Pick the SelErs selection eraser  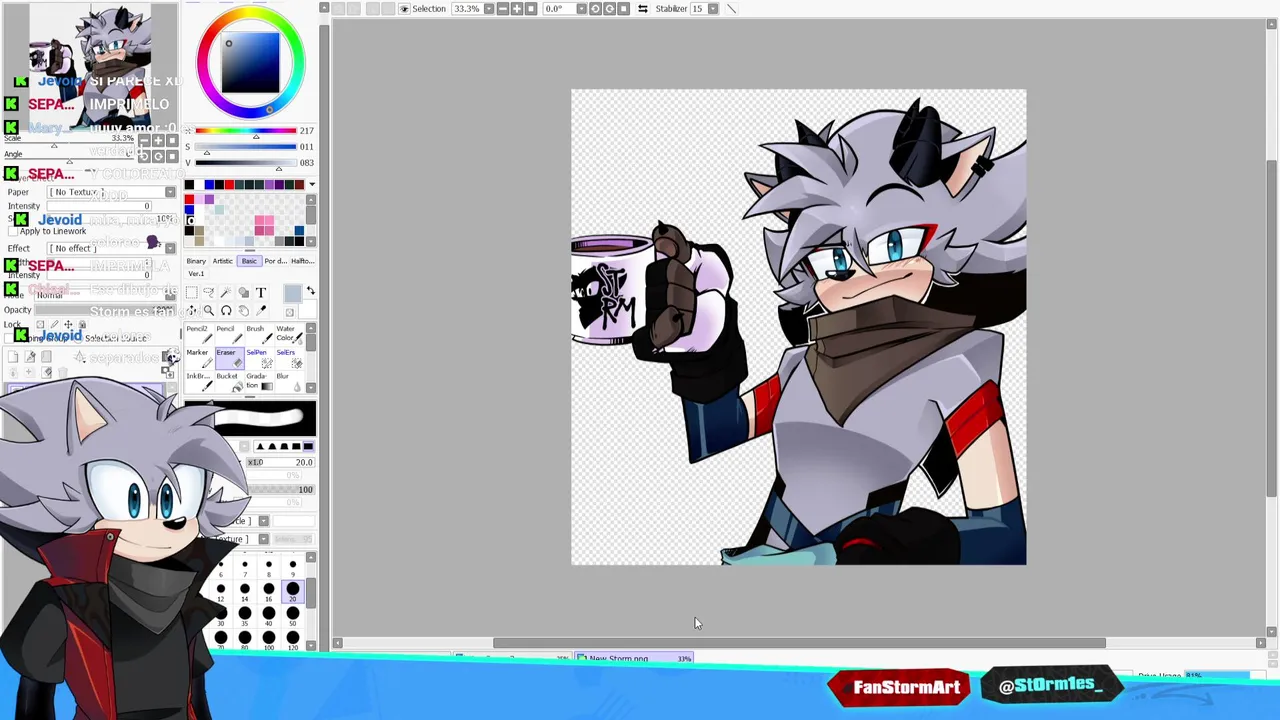(289, 358)
